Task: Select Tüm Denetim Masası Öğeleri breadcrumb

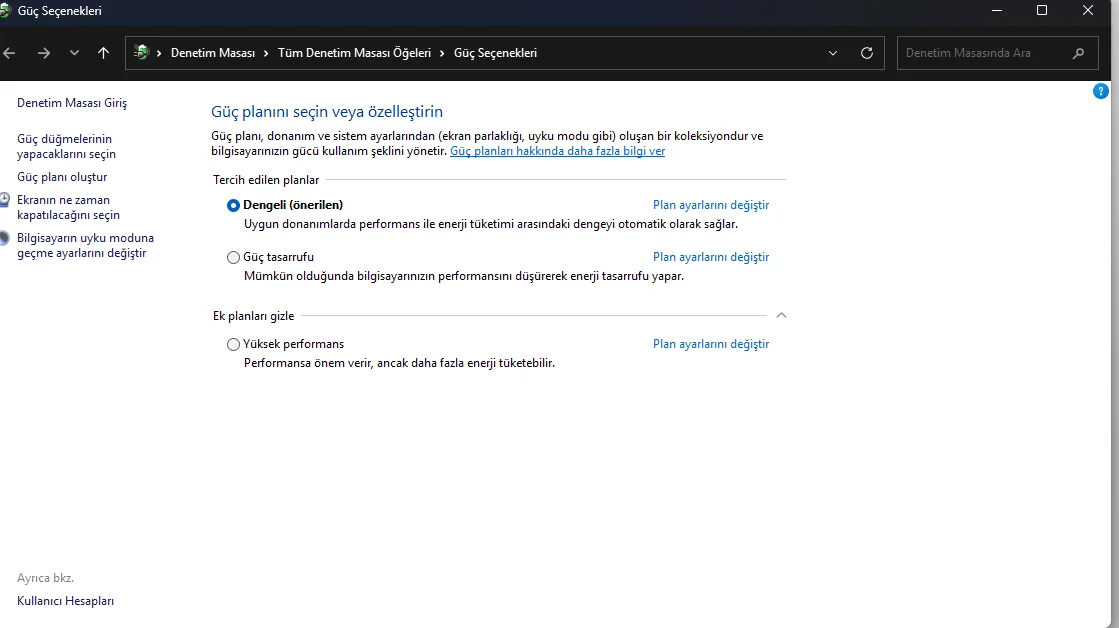Action: (x=354, y=53)
